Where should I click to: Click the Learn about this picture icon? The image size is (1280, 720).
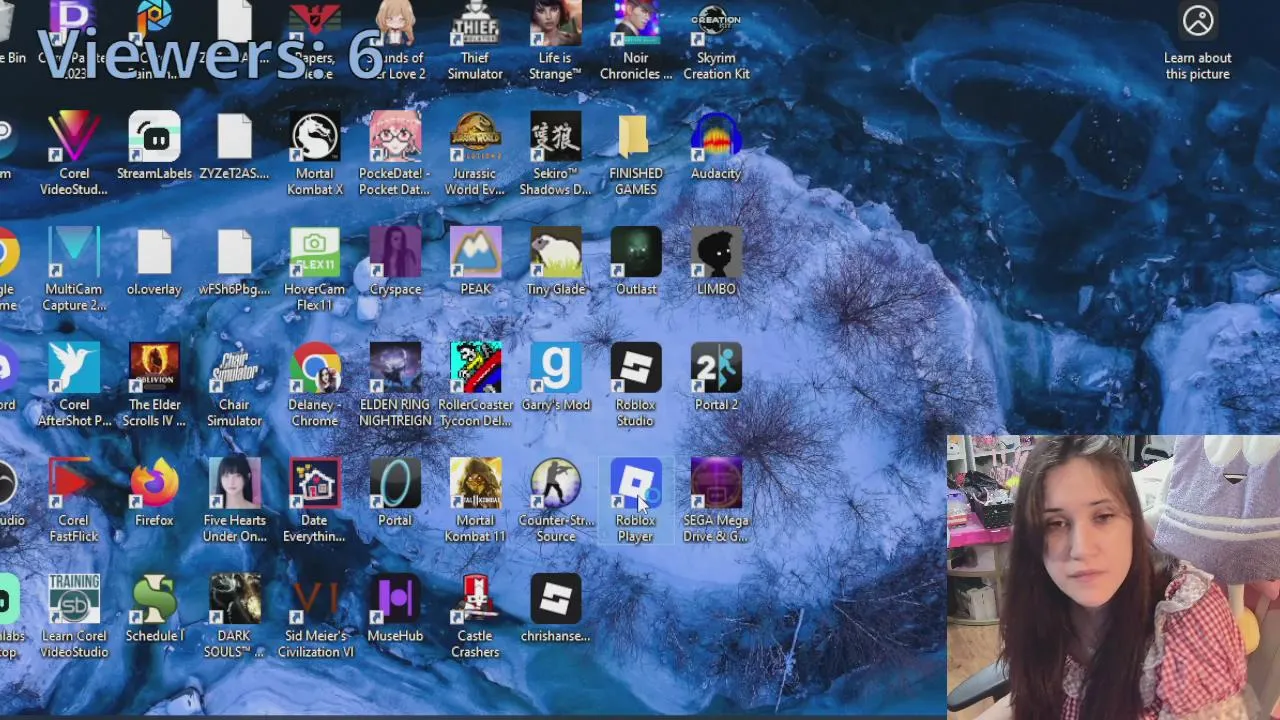pos(1197,21)
